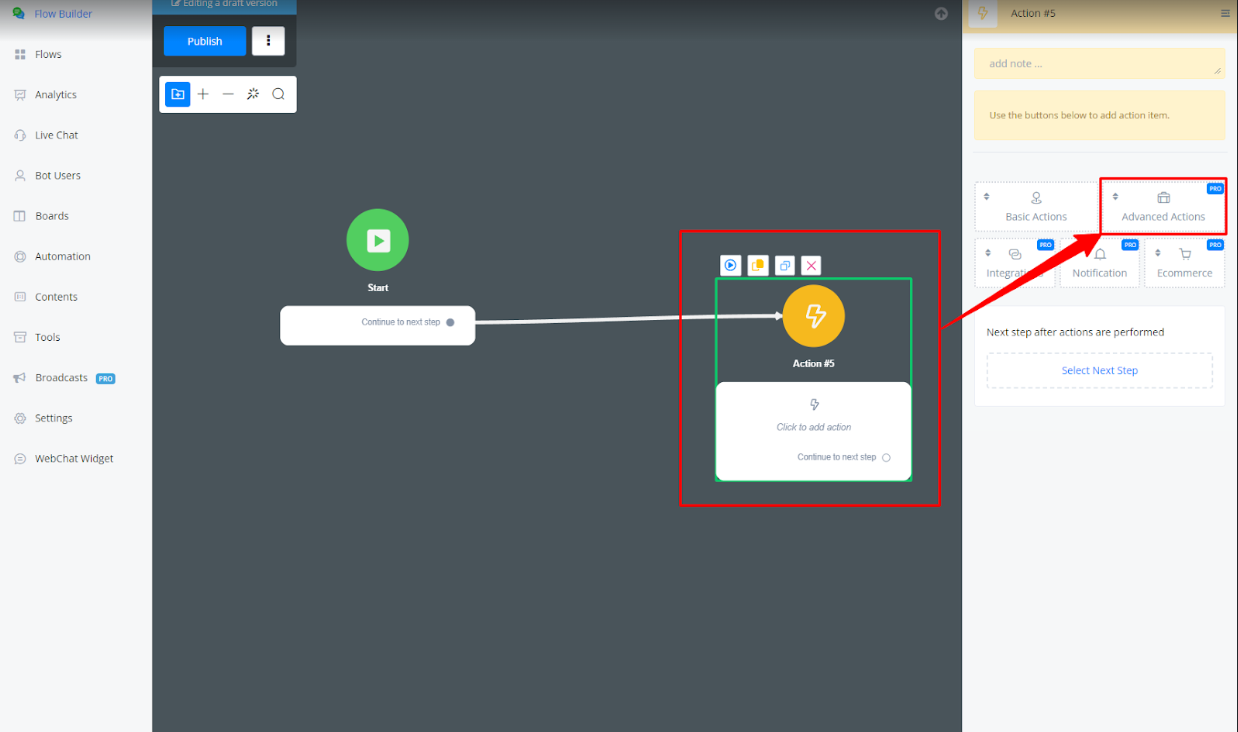
Task: Click the blue add-folder icon in canvas toolbar
Action: pos(178,94)
